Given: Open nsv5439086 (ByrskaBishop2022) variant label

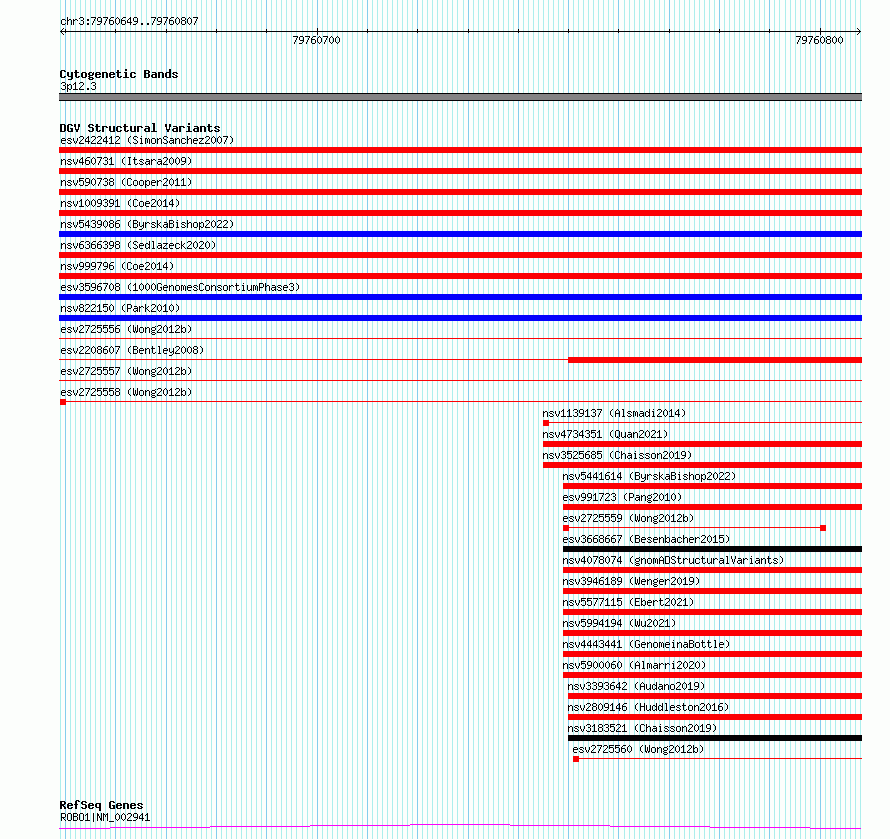Looking at the screenshot, I should [147, 224].
